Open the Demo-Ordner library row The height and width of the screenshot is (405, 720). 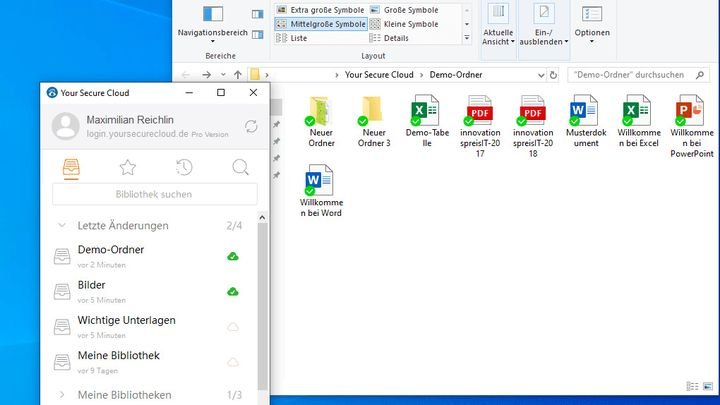pos(149,256)
